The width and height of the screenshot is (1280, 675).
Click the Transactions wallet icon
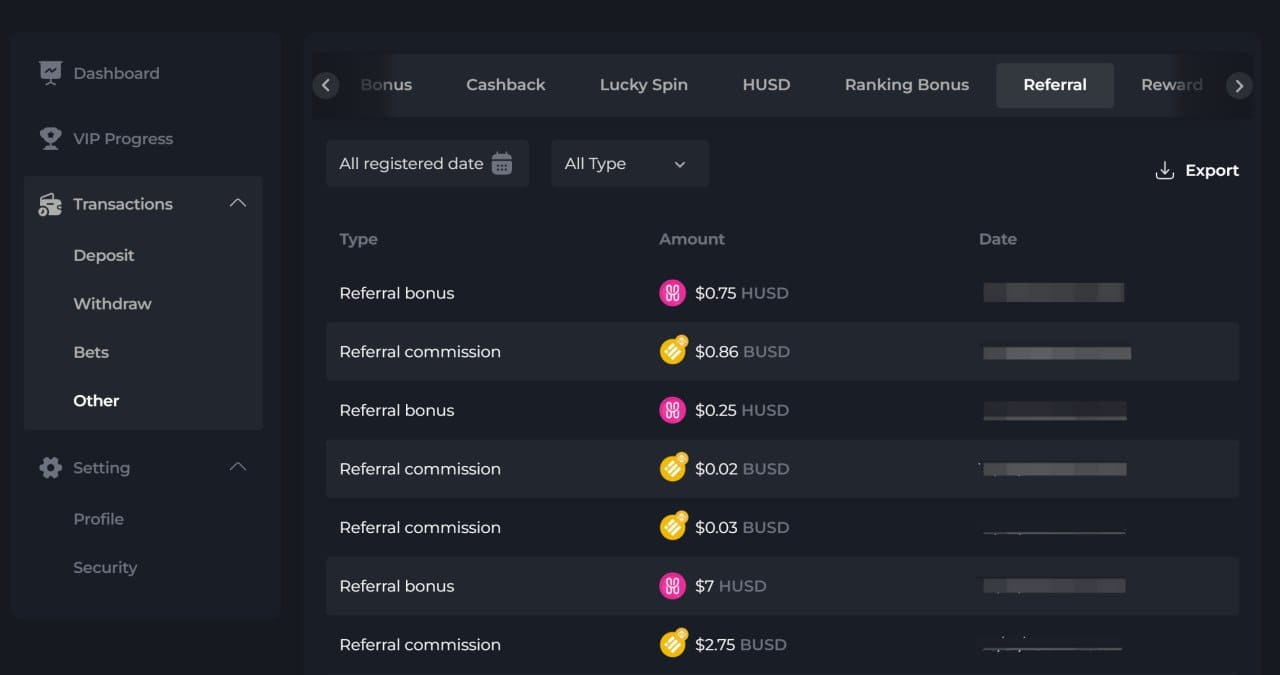pyautogui.click(x=50, y=204)
